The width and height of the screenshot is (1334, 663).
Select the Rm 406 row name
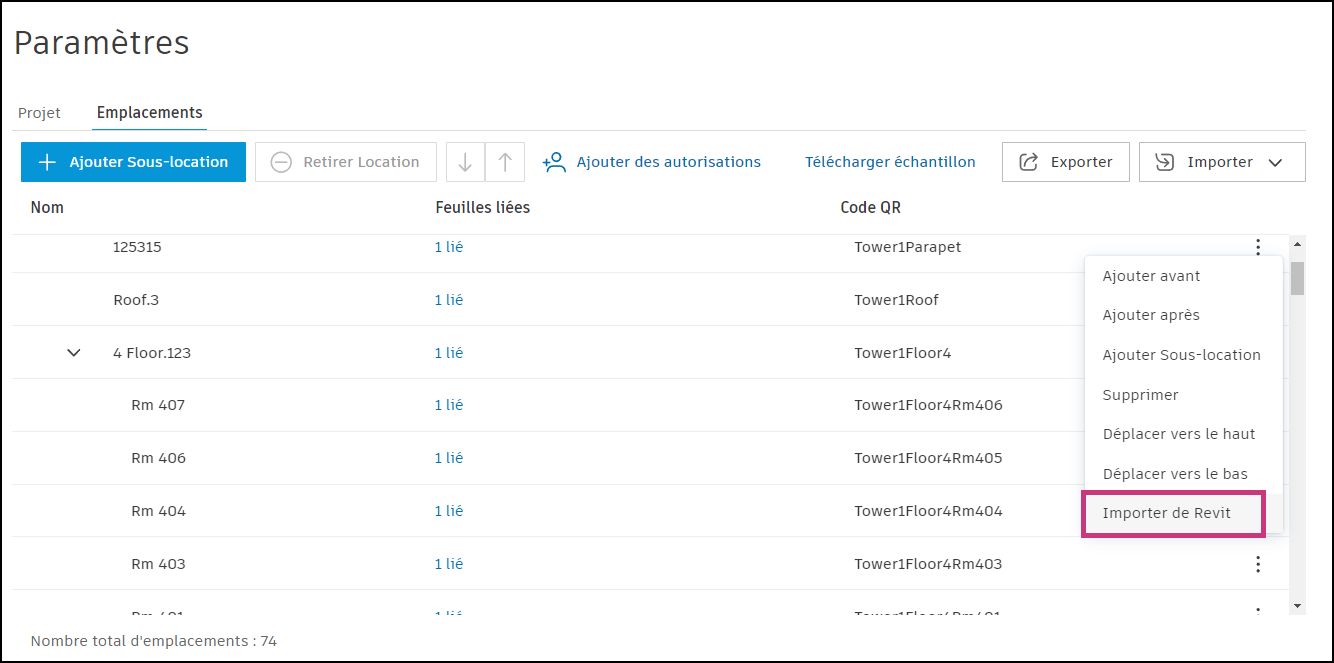click(x=158, y=458)
